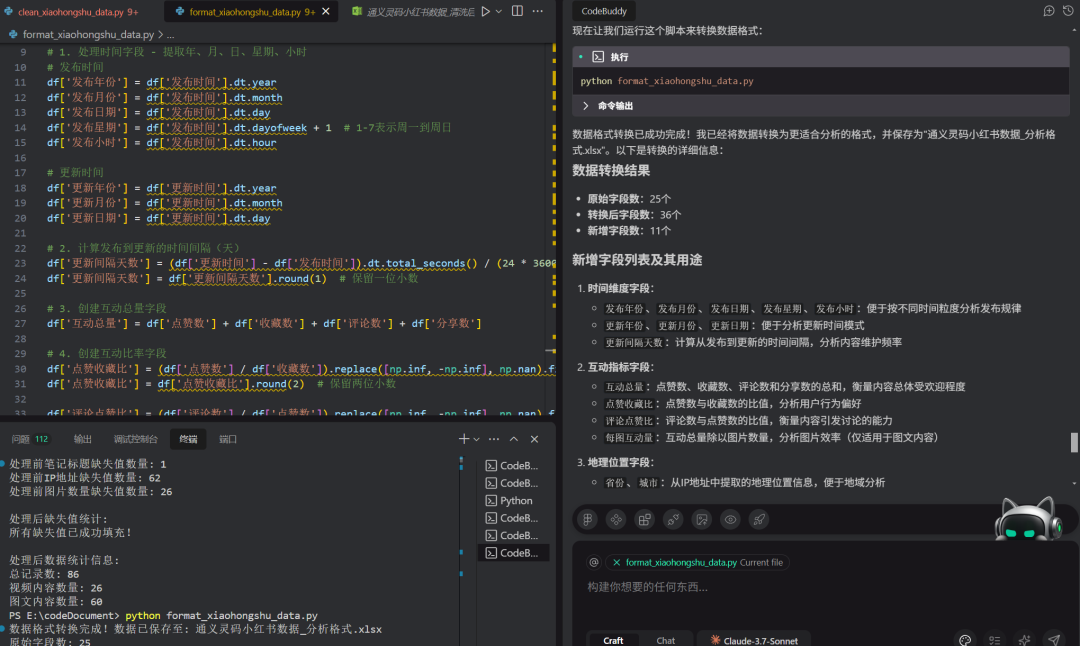Viewport: 1080px width, 646px height.
Task: Click the Figma icon in CodeBuddy toolbar
Action: click(x=587, y=519)
